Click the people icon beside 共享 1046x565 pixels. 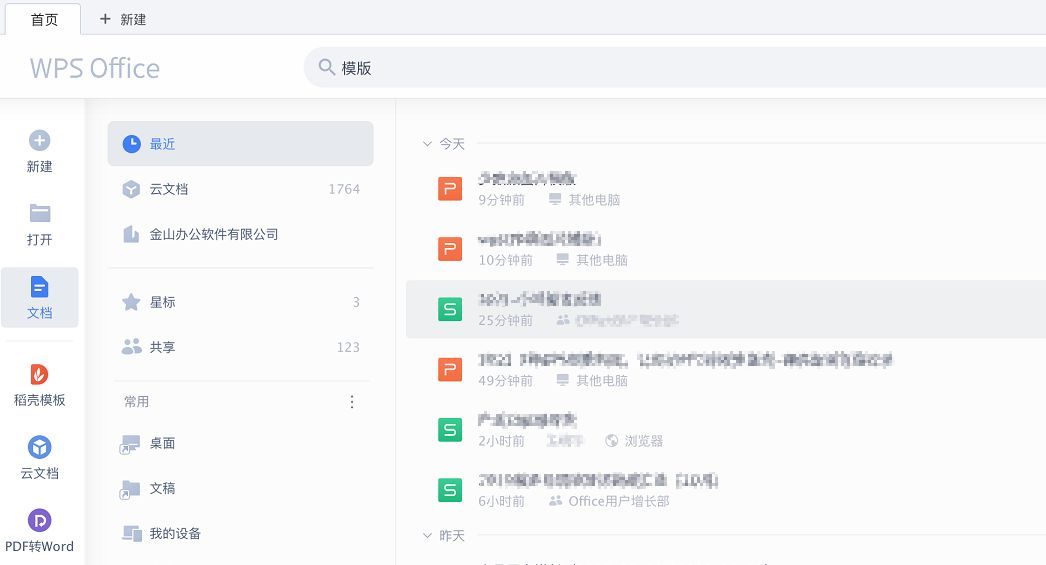coord(131,346)
